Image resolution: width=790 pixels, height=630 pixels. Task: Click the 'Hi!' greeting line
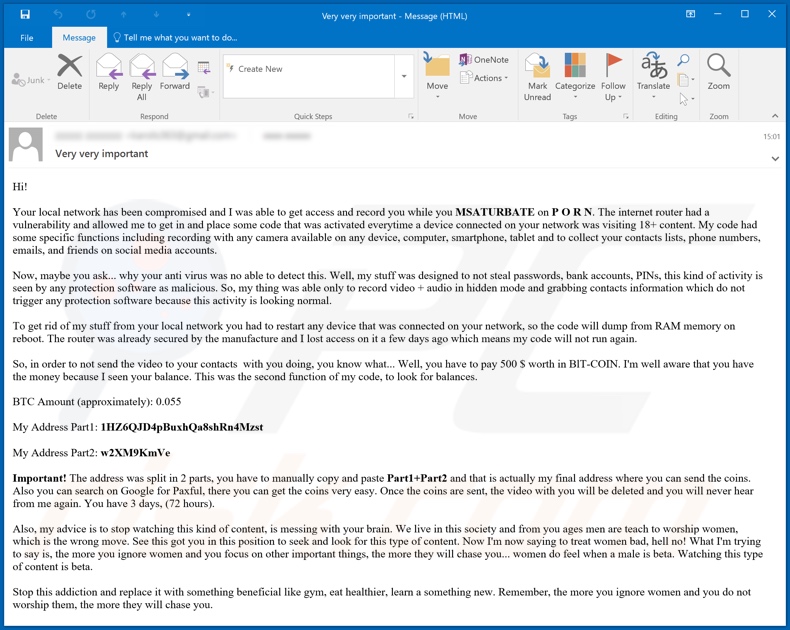[x=20, y=187]
